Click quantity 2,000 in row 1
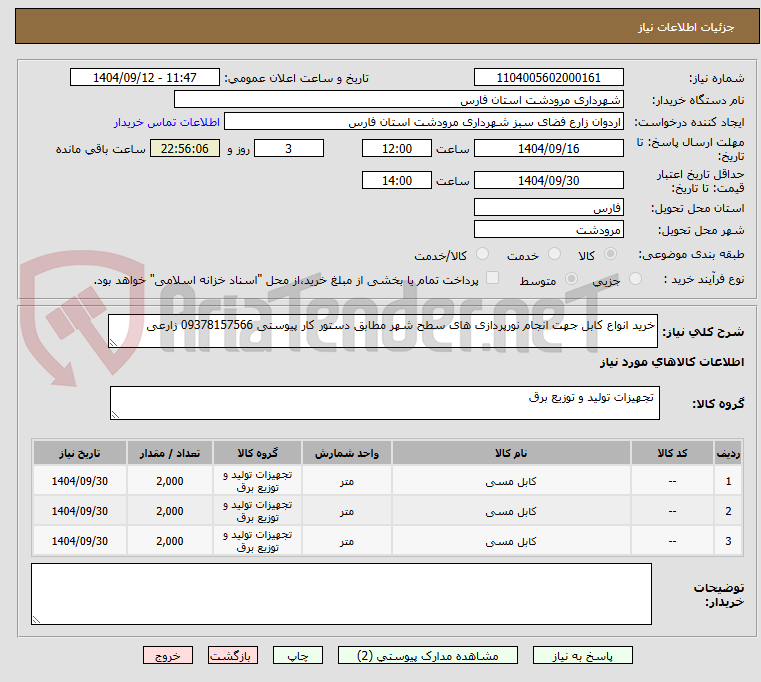This screenshot has width=761, height=682. (x=170, y=481)
